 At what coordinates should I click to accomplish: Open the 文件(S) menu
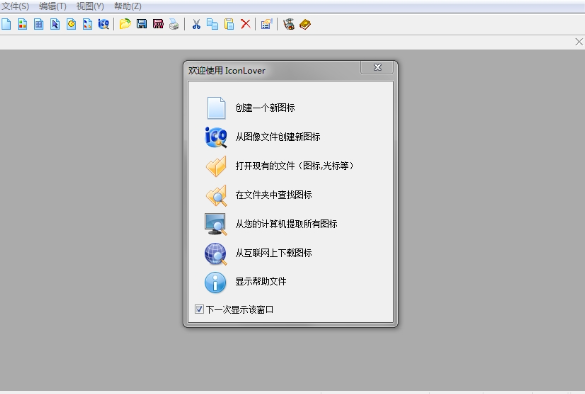click(x=16, y=6)
